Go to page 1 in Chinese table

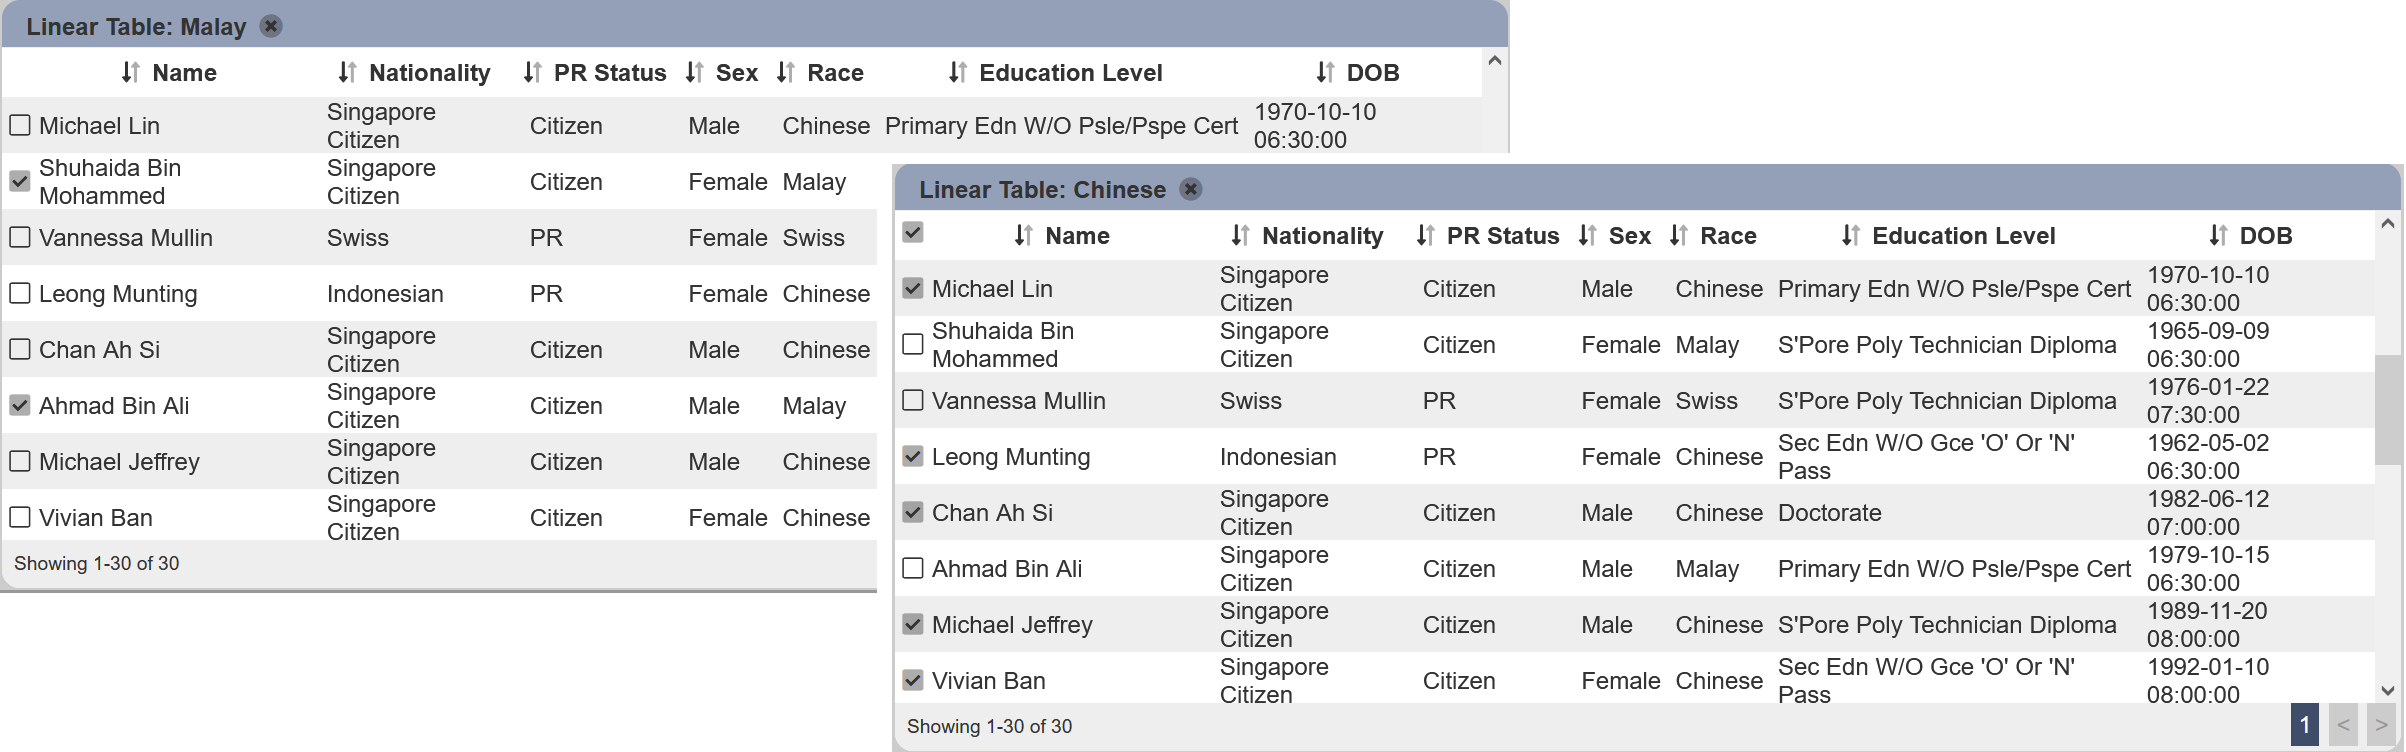pos(2305,725)
